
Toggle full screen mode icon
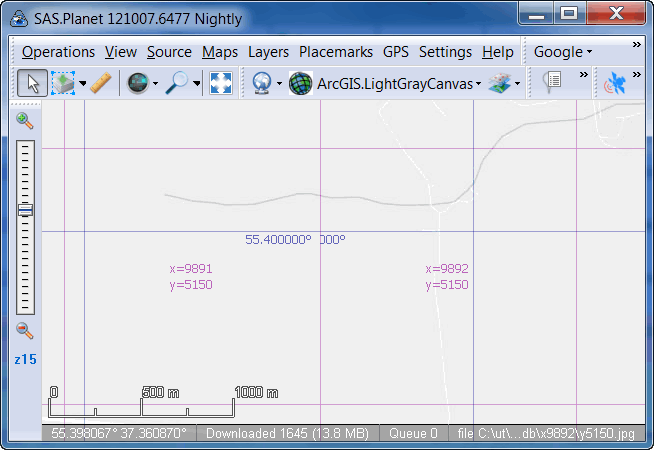coord(221,83)
